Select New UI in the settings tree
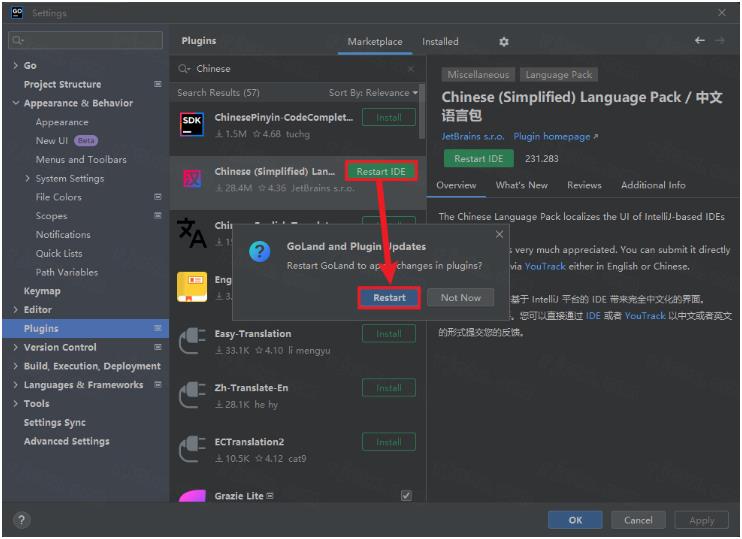Screen dimensions: 742x539 pyautogui.click(x=52, y=141)
